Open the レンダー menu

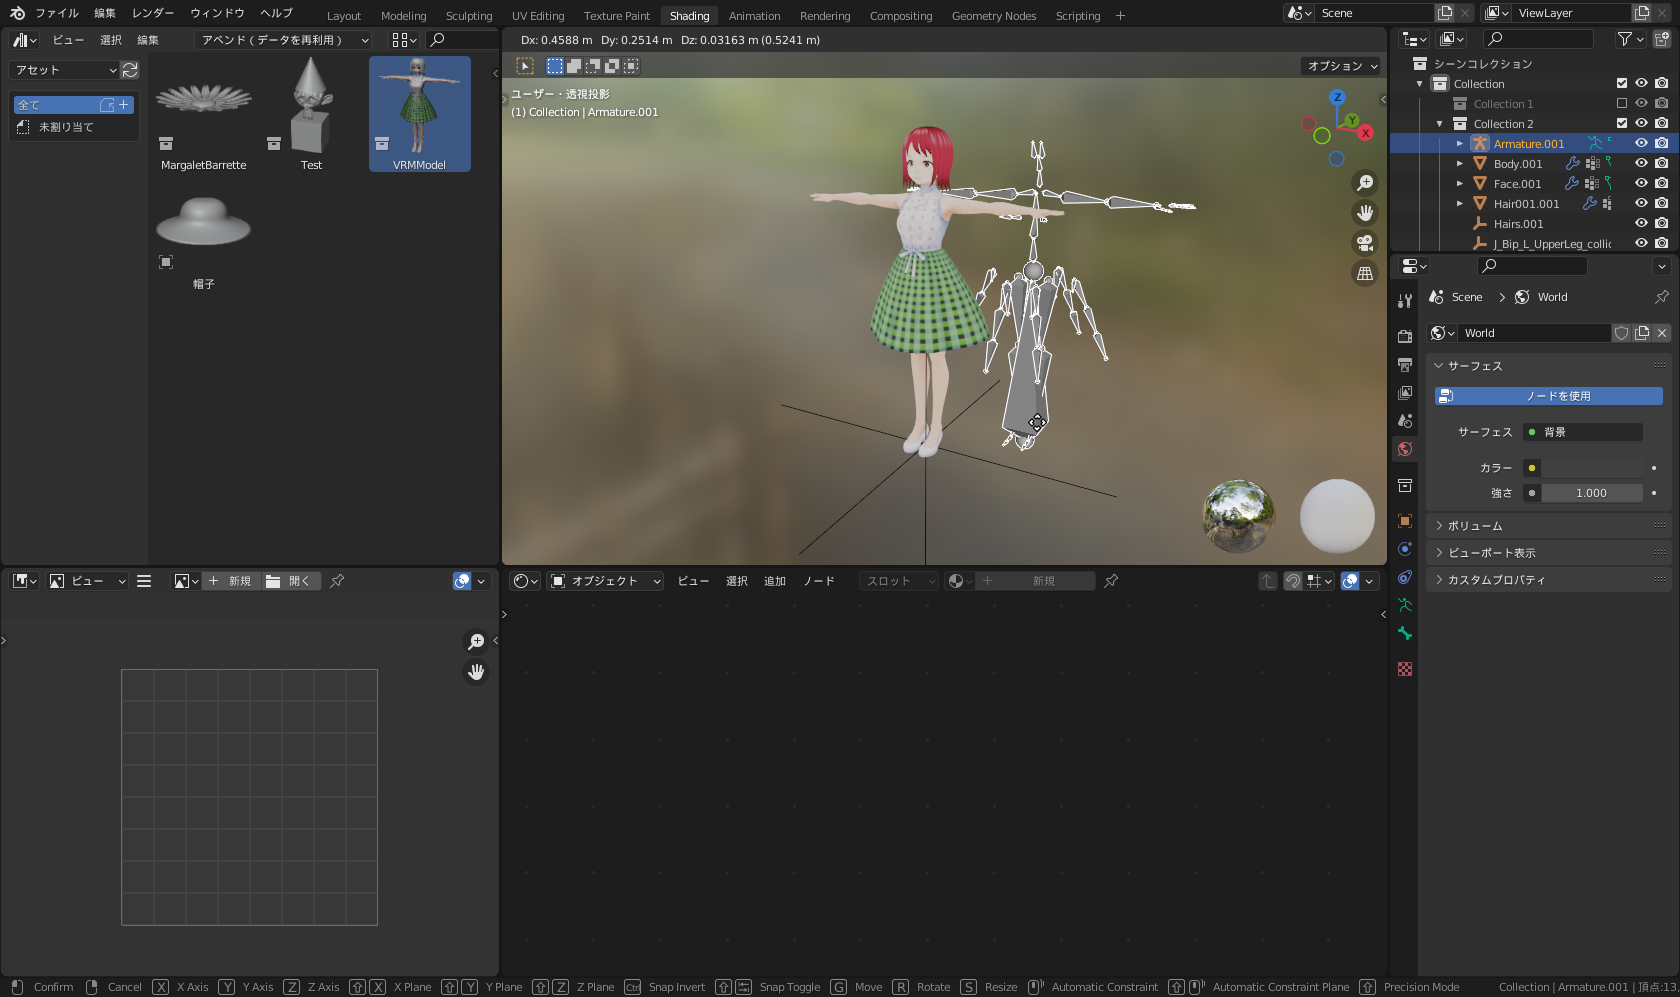pyautogui.click(x=153, y=13)
